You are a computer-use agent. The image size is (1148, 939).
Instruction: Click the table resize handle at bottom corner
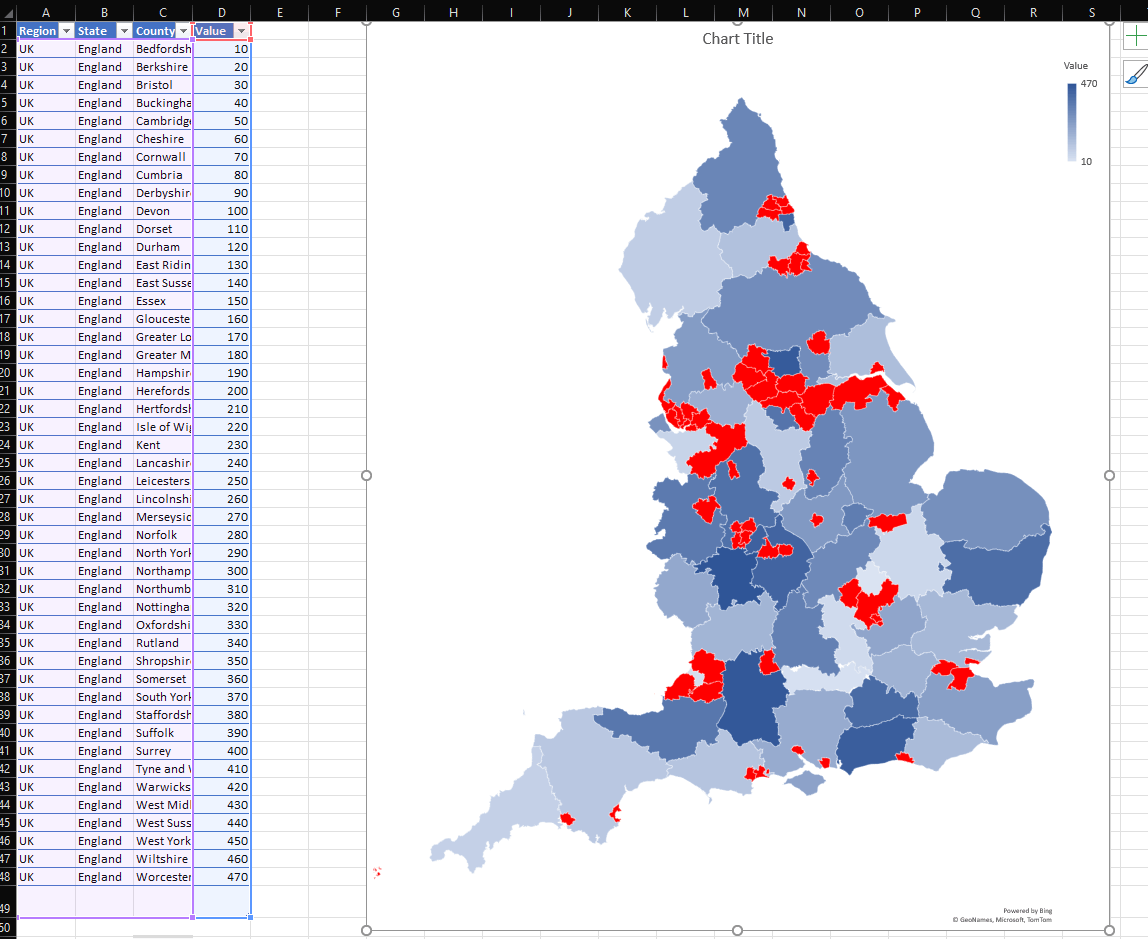pyautogui.click(x=250, y=917)
